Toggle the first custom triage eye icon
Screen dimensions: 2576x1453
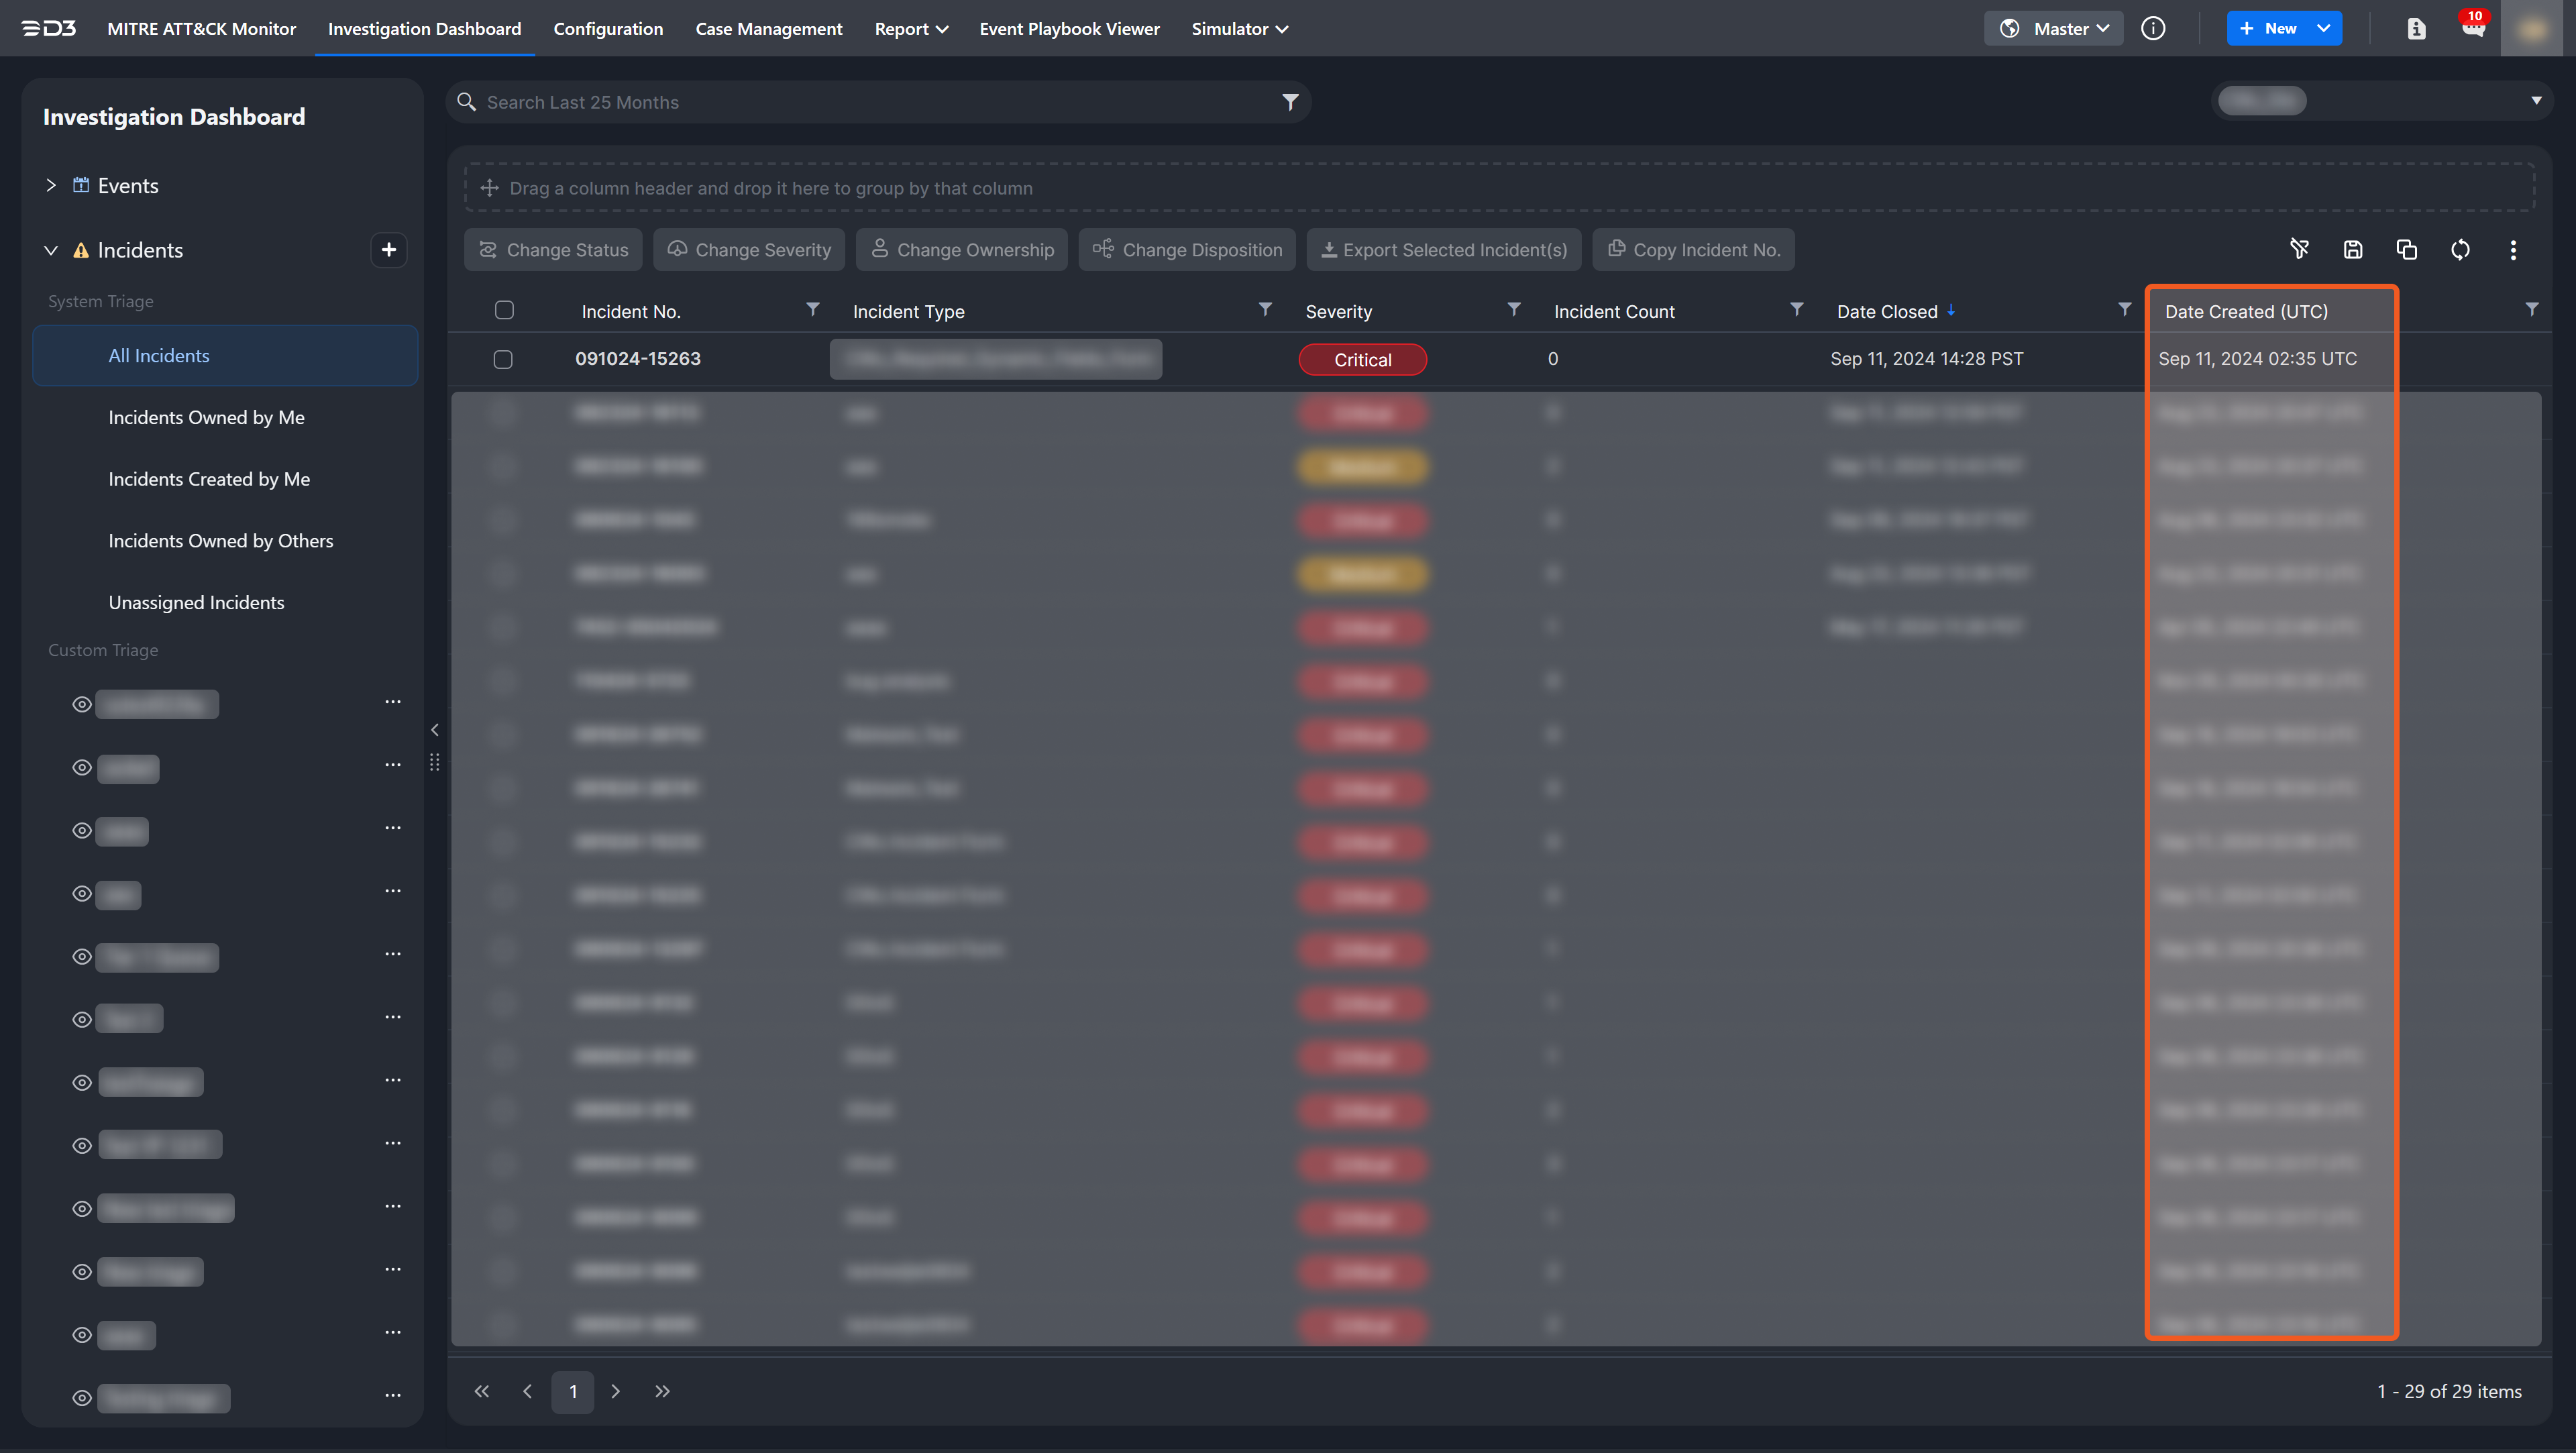[82, 704]
